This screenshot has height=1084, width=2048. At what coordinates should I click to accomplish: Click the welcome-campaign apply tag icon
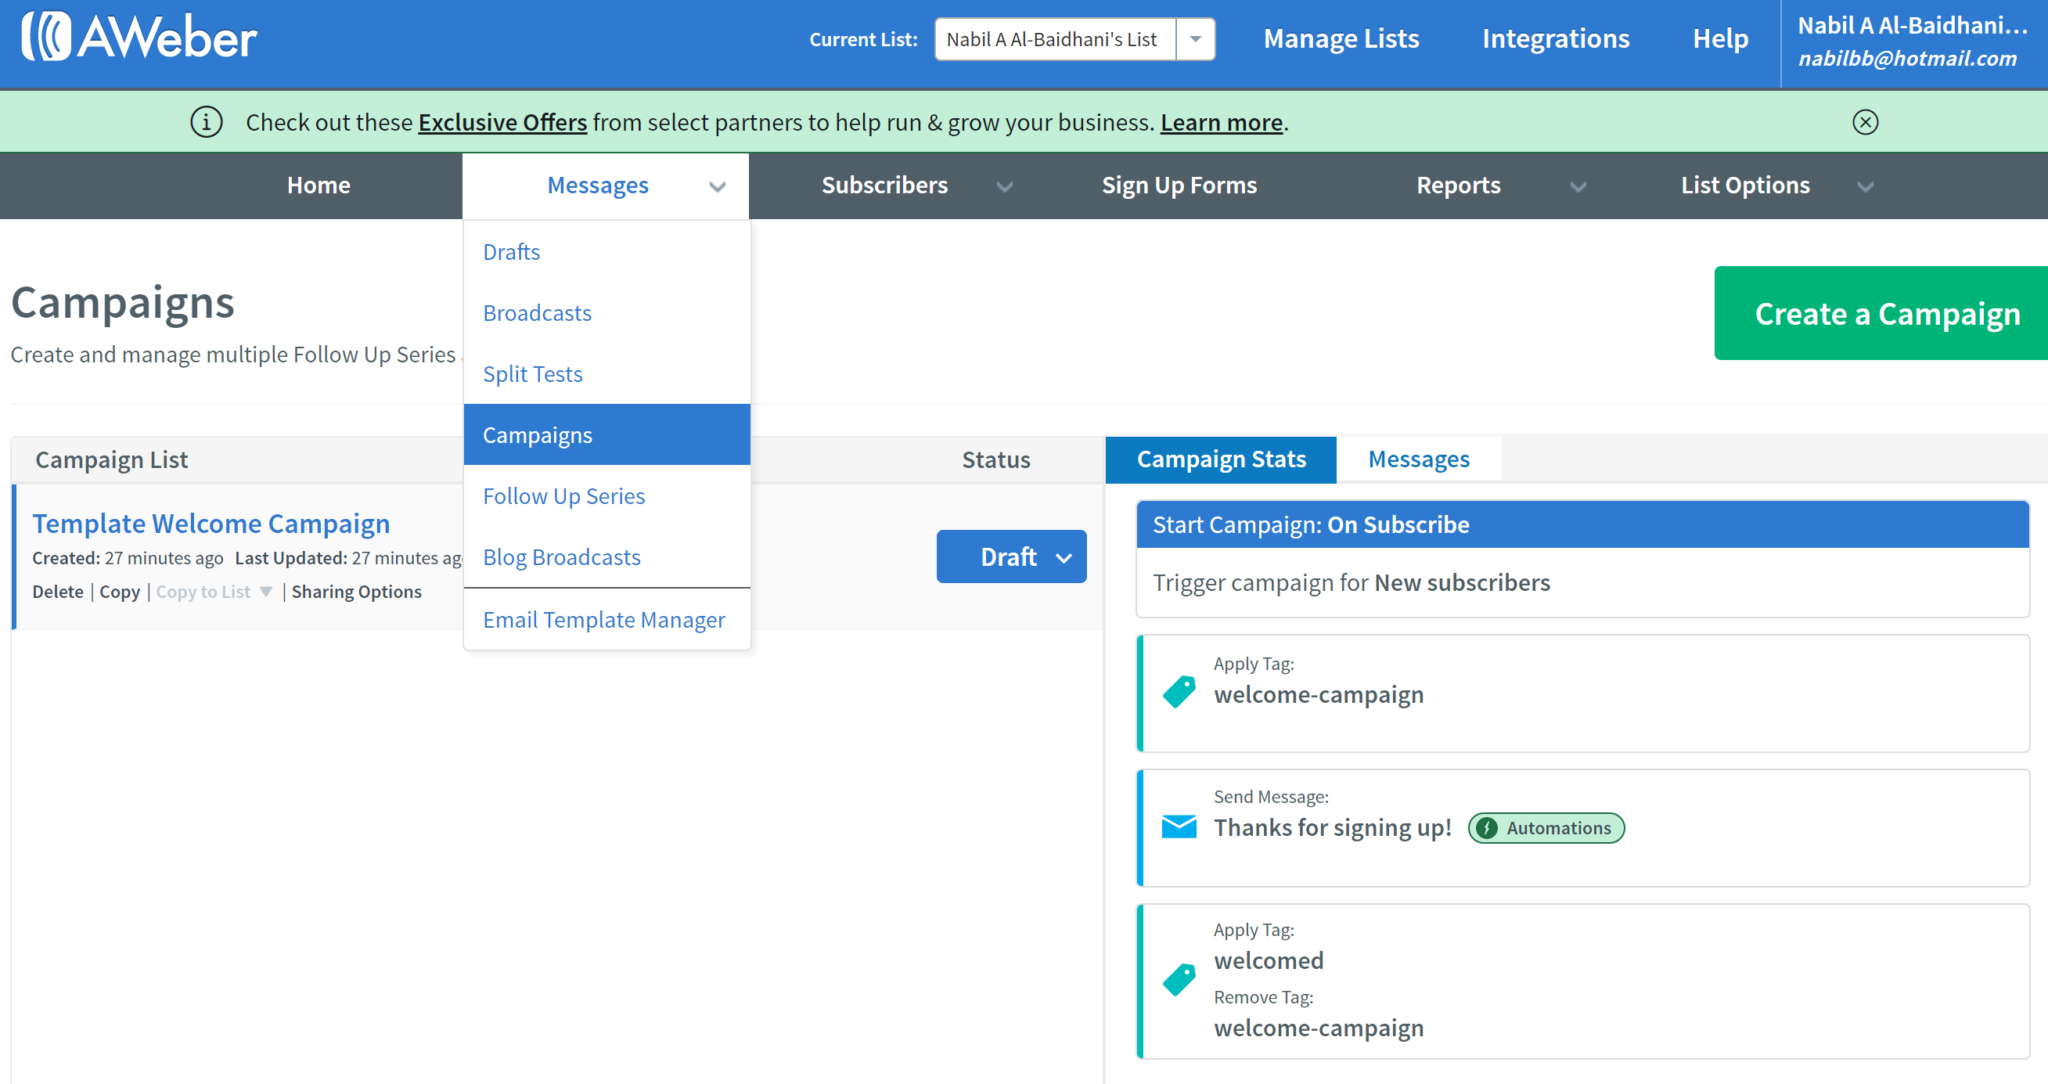(1179, 692)
